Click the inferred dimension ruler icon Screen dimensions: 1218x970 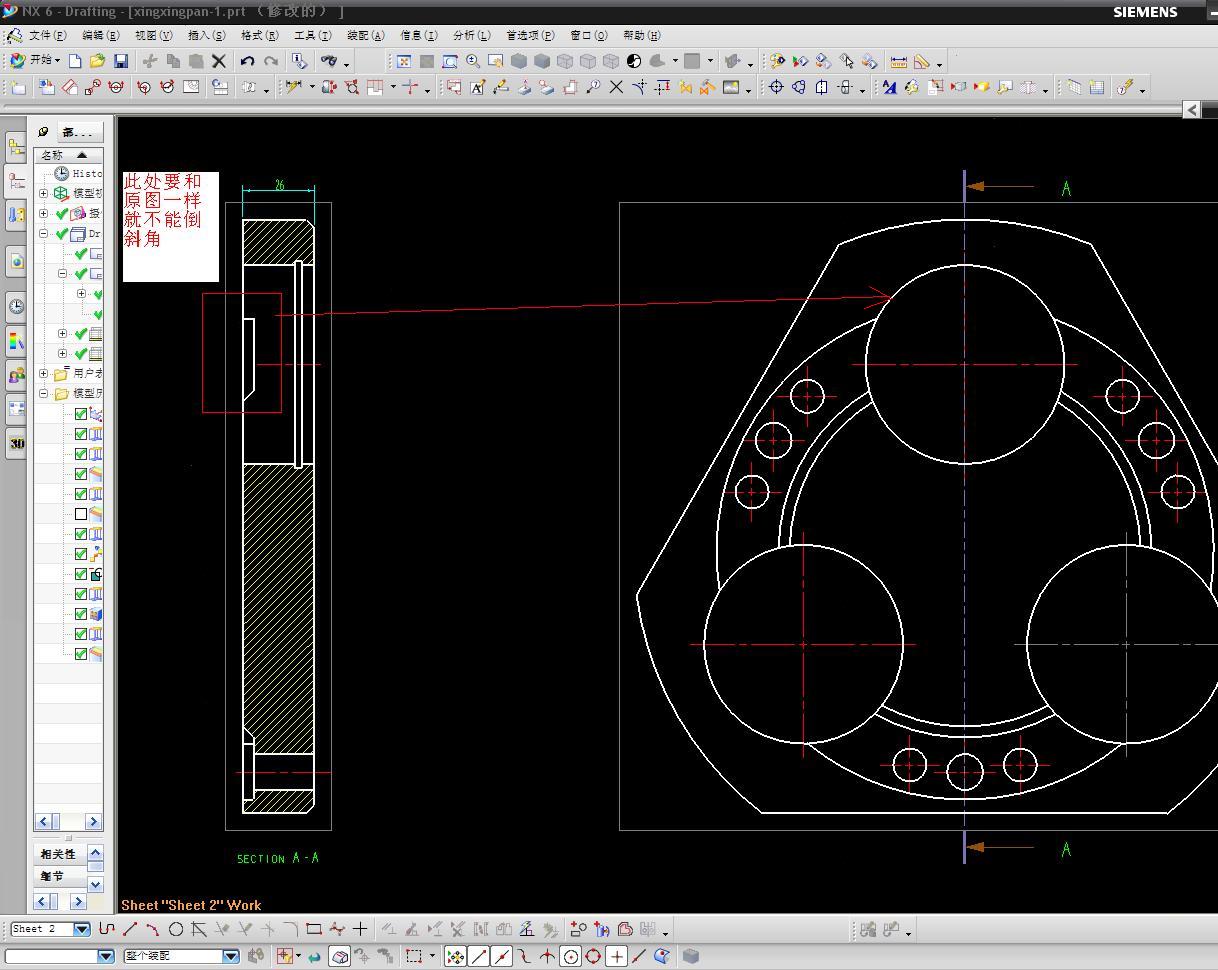pyautogui.click(x=292, y=87)
